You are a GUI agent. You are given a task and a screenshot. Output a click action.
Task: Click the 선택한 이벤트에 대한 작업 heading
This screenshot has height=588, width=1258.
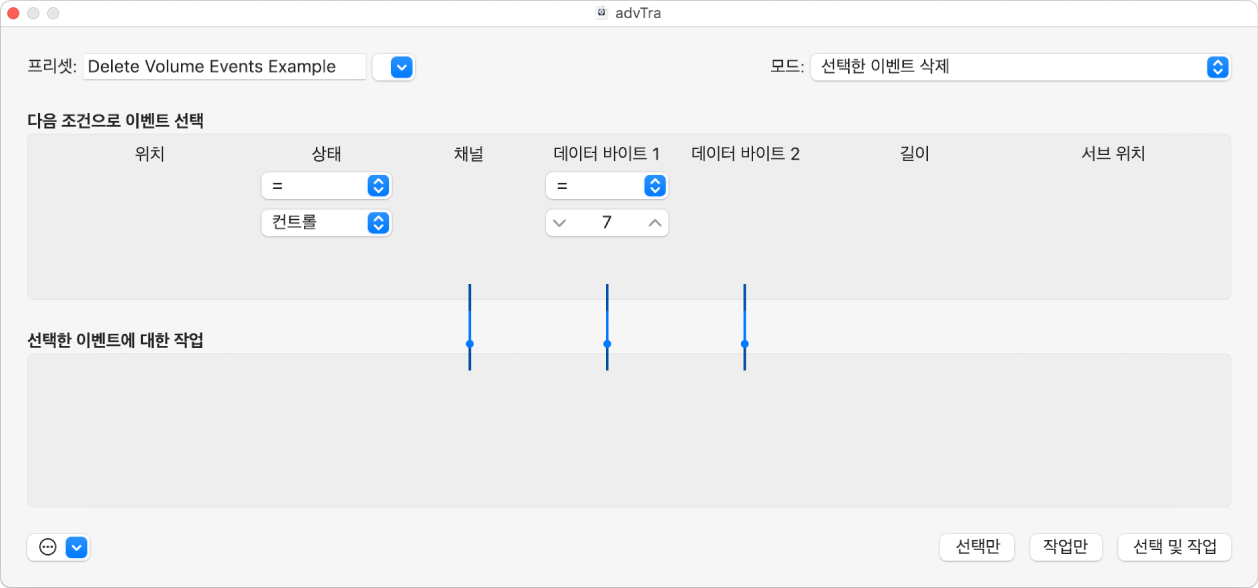click(115, 340)
